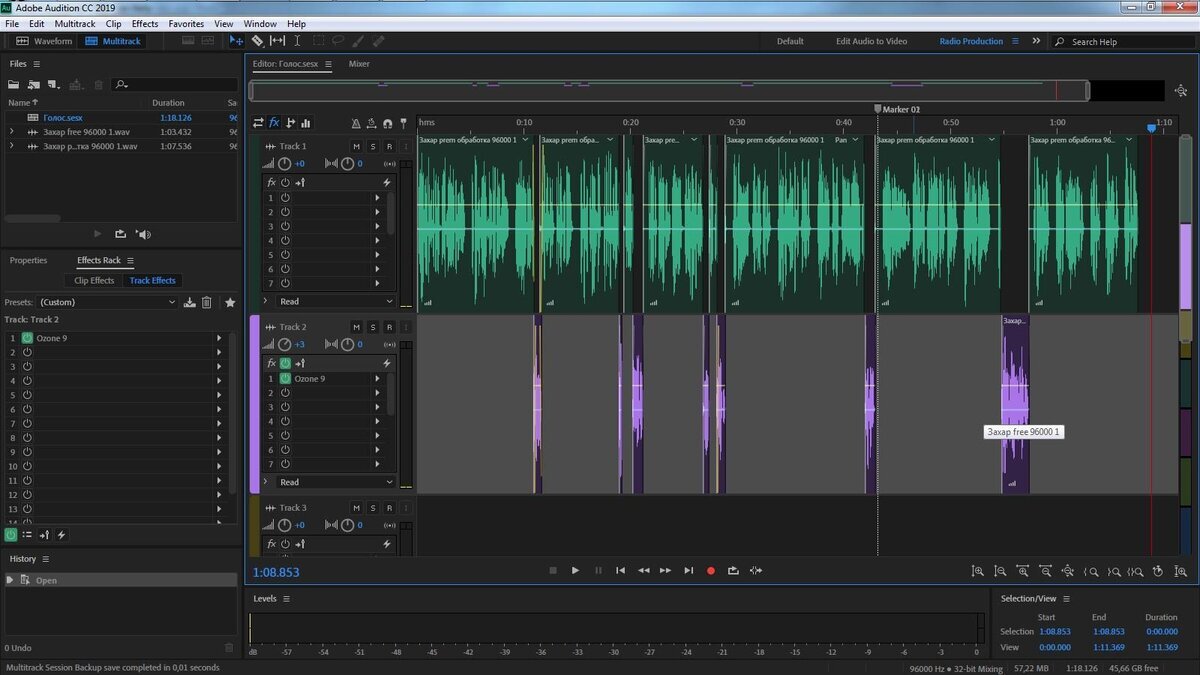Open the Presets (Custom) dropdown
Screen dimensions: 1200x675
(x=105, y=302)
